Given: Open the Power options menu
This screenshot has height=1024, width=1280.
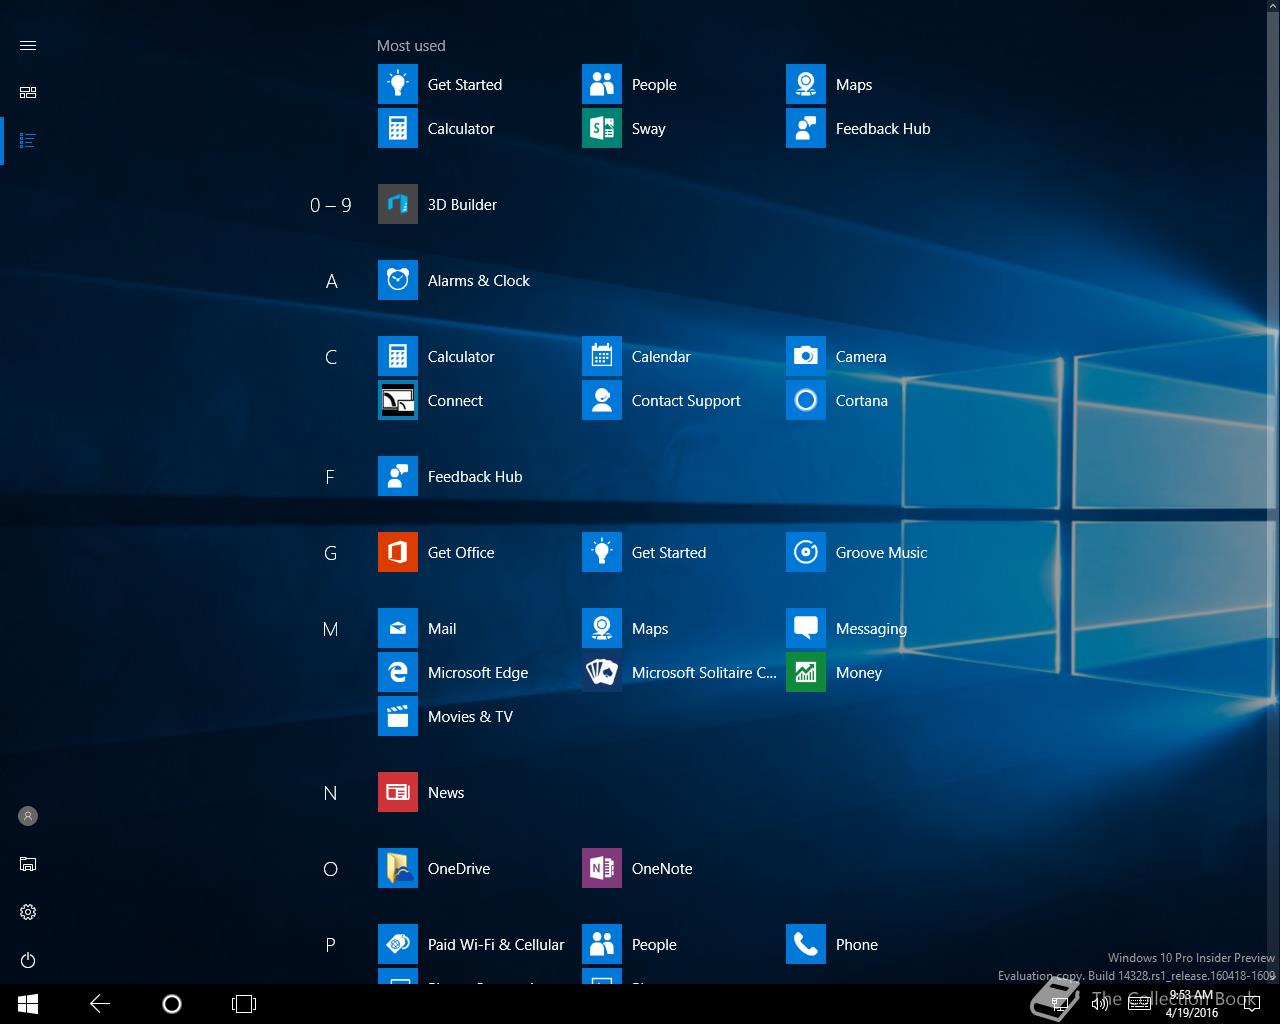Looking at the screenshot, I should coord(28,961).
